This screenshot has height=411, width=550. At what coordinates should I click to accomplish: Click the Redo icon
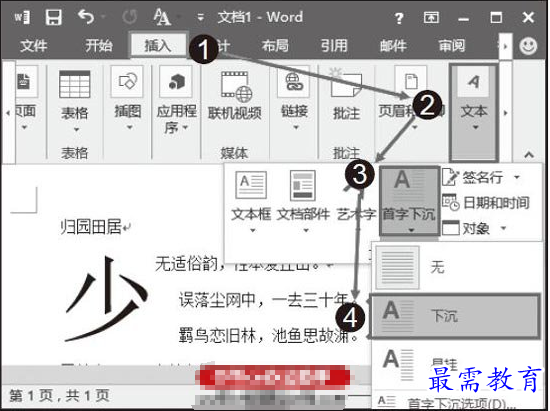coord(129,16)
